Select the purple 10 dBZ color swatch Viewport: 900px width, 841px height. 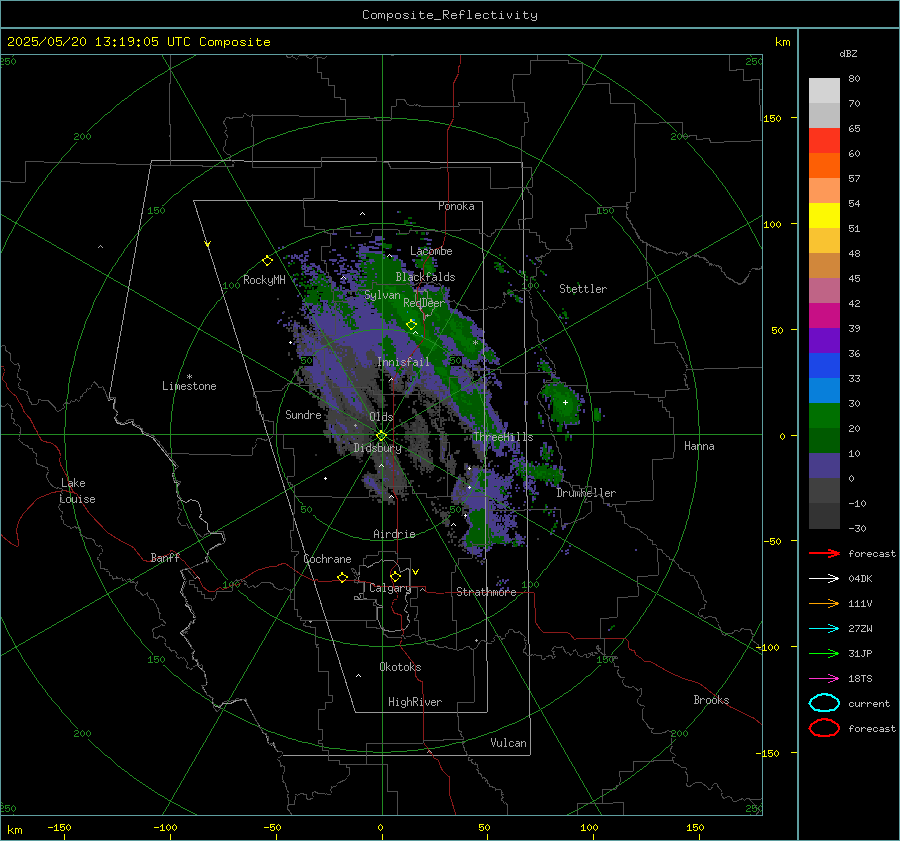824,465
